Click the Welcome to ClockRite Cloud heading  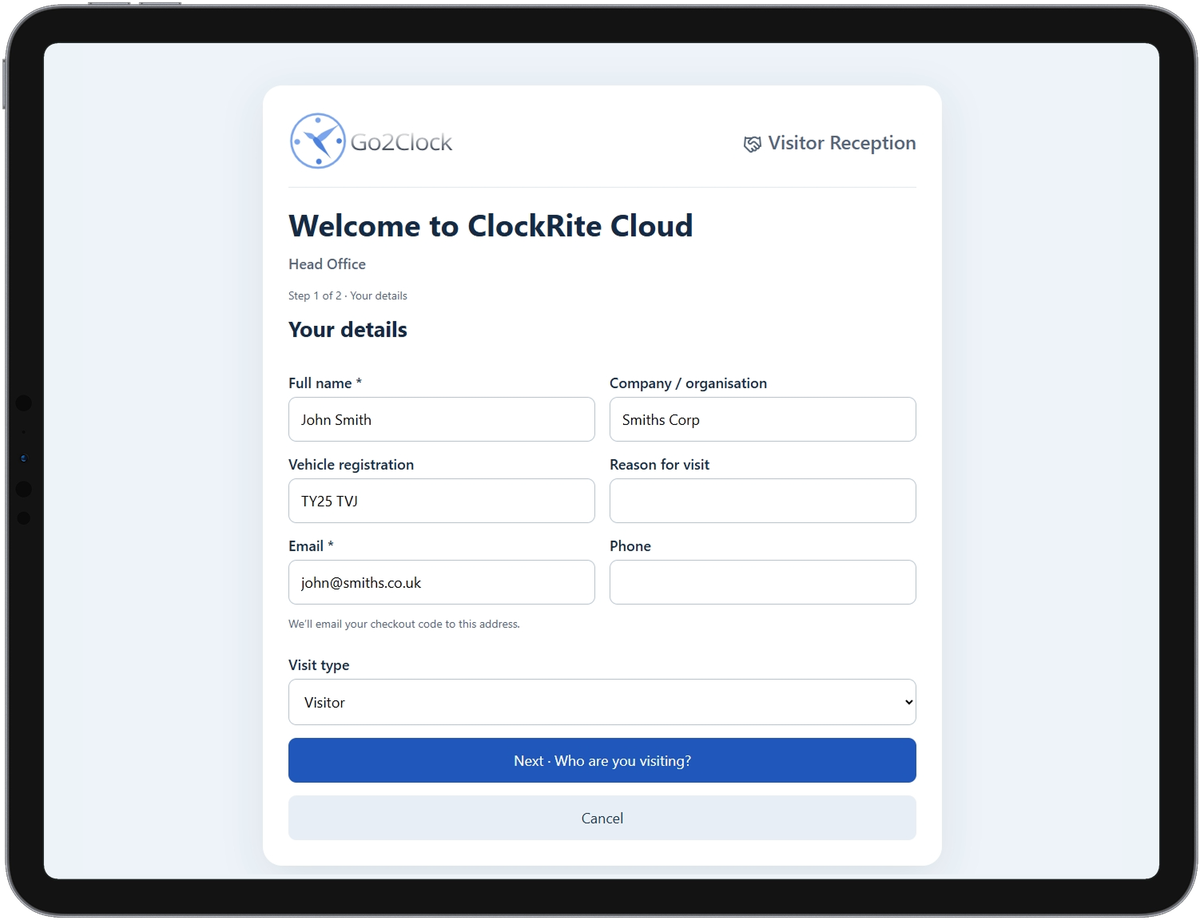(491, 226)
